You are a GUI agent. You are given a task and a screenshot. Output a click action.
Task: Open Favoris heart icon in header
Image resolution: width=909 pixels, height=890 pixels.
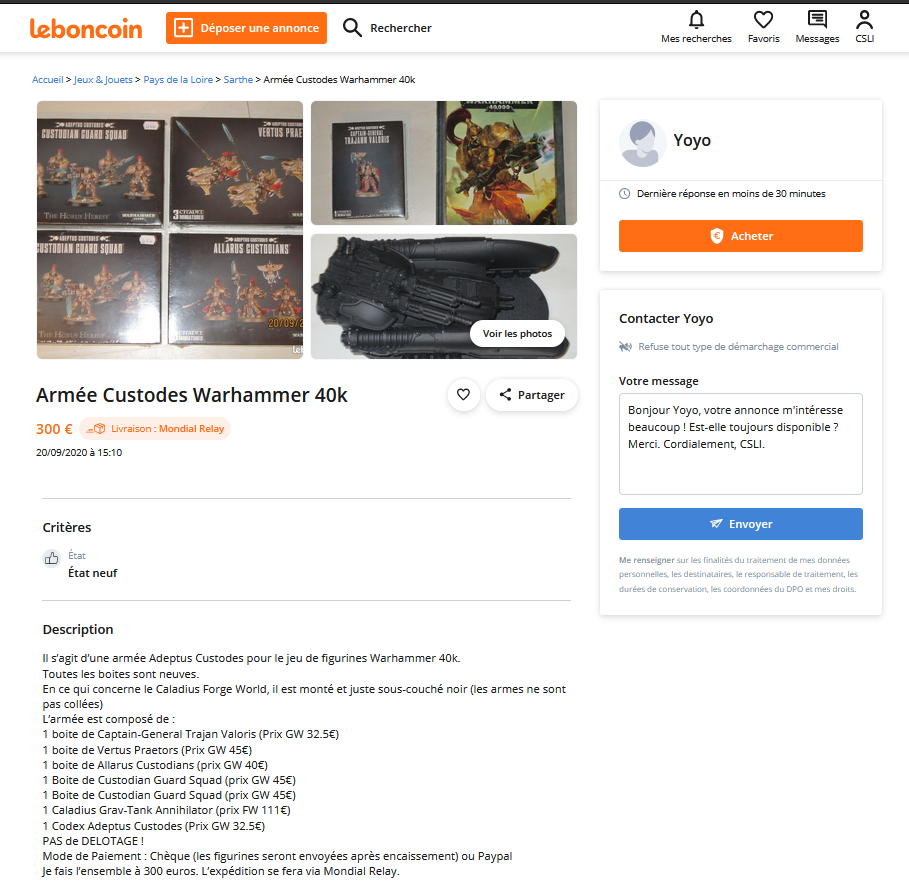(763, 20)
